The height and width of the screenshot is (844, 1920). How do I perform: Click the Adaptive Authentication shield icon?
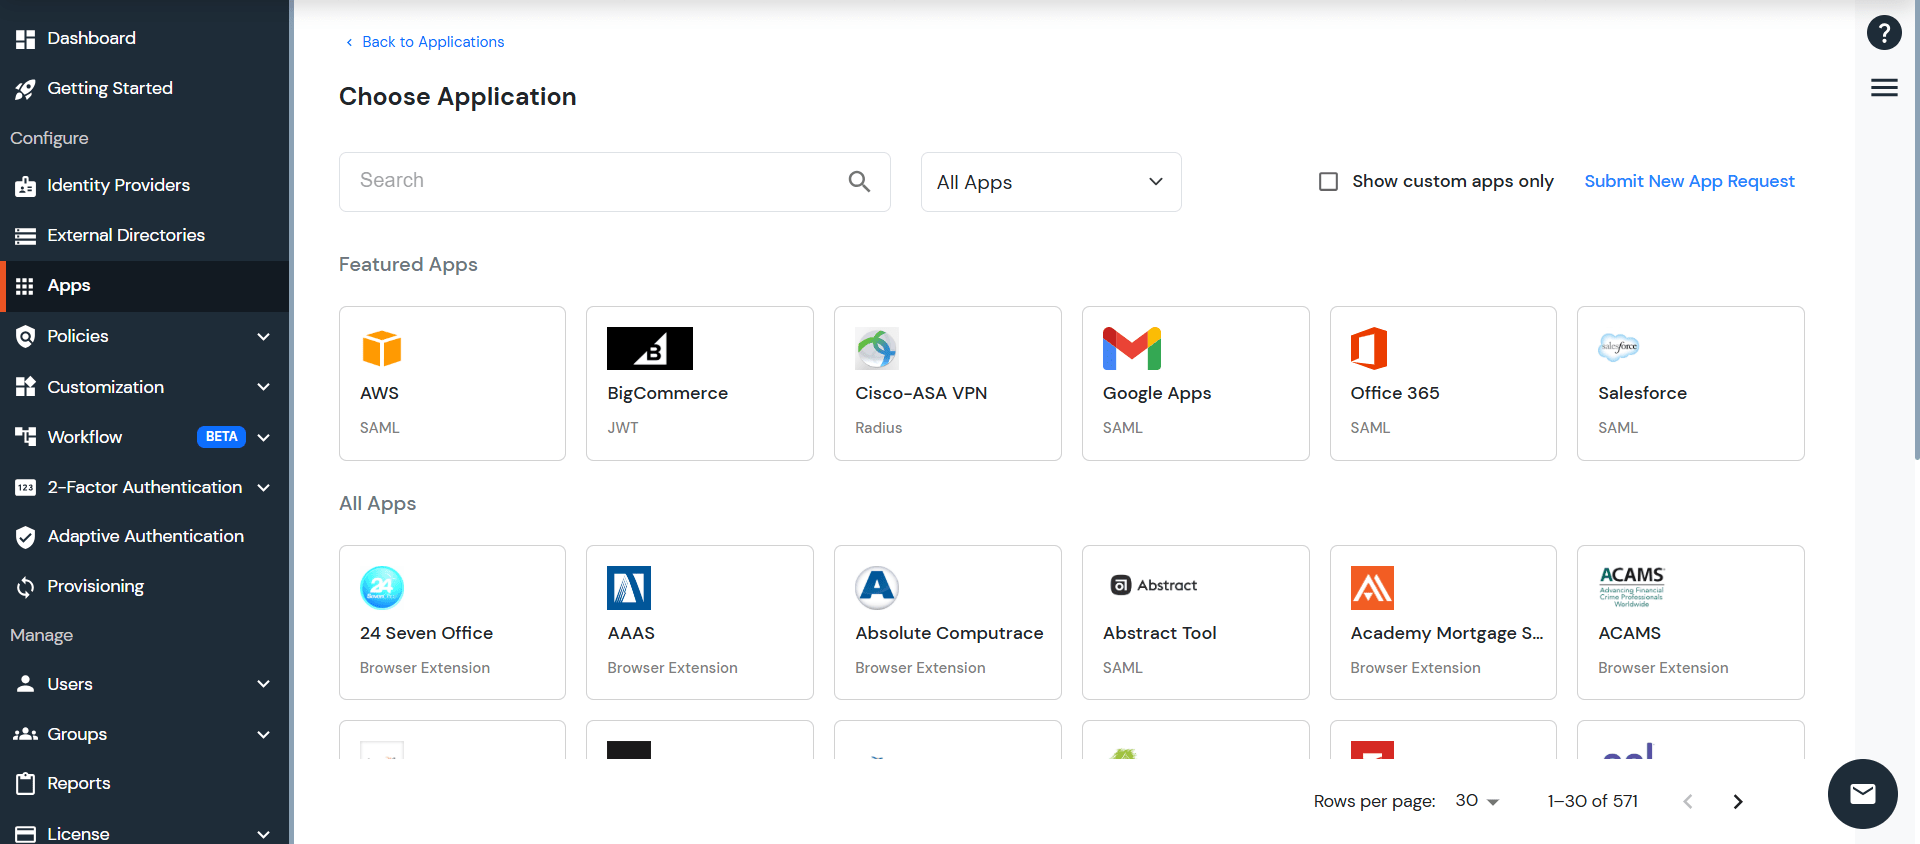click(x=26, y=537)
